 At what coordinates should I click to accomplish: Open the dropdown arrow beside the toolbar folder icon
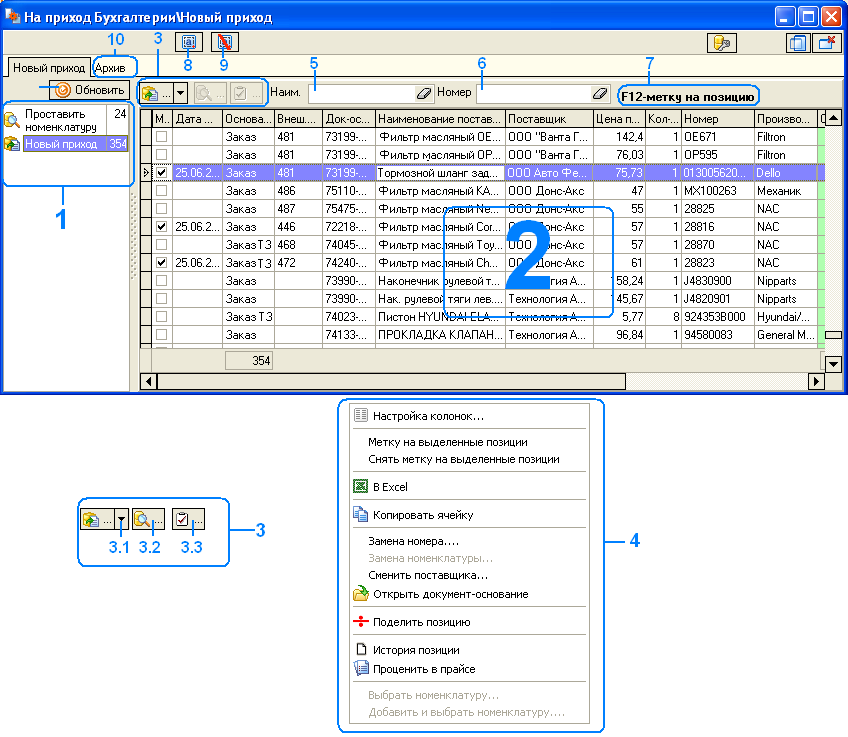pyautogui.click(x=180, y=94)
